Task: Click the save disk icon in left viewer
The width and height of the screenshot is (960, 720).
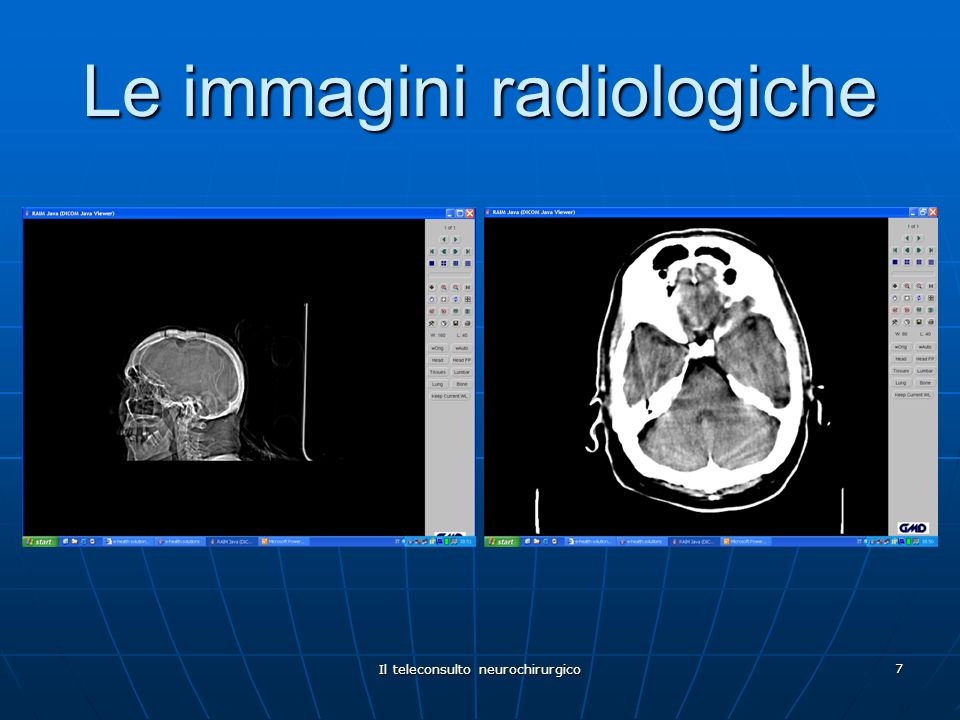Action: (x=456, y=323)
